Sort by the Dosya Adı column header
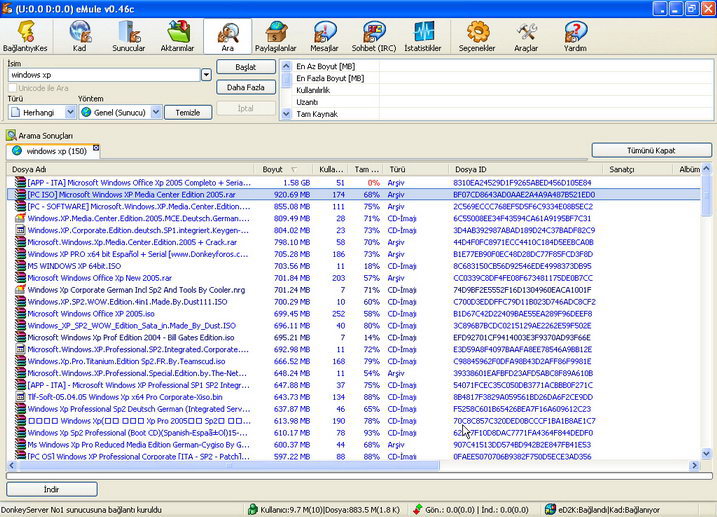717x517 pixels. pyautogui.click(x=130, y=169)
